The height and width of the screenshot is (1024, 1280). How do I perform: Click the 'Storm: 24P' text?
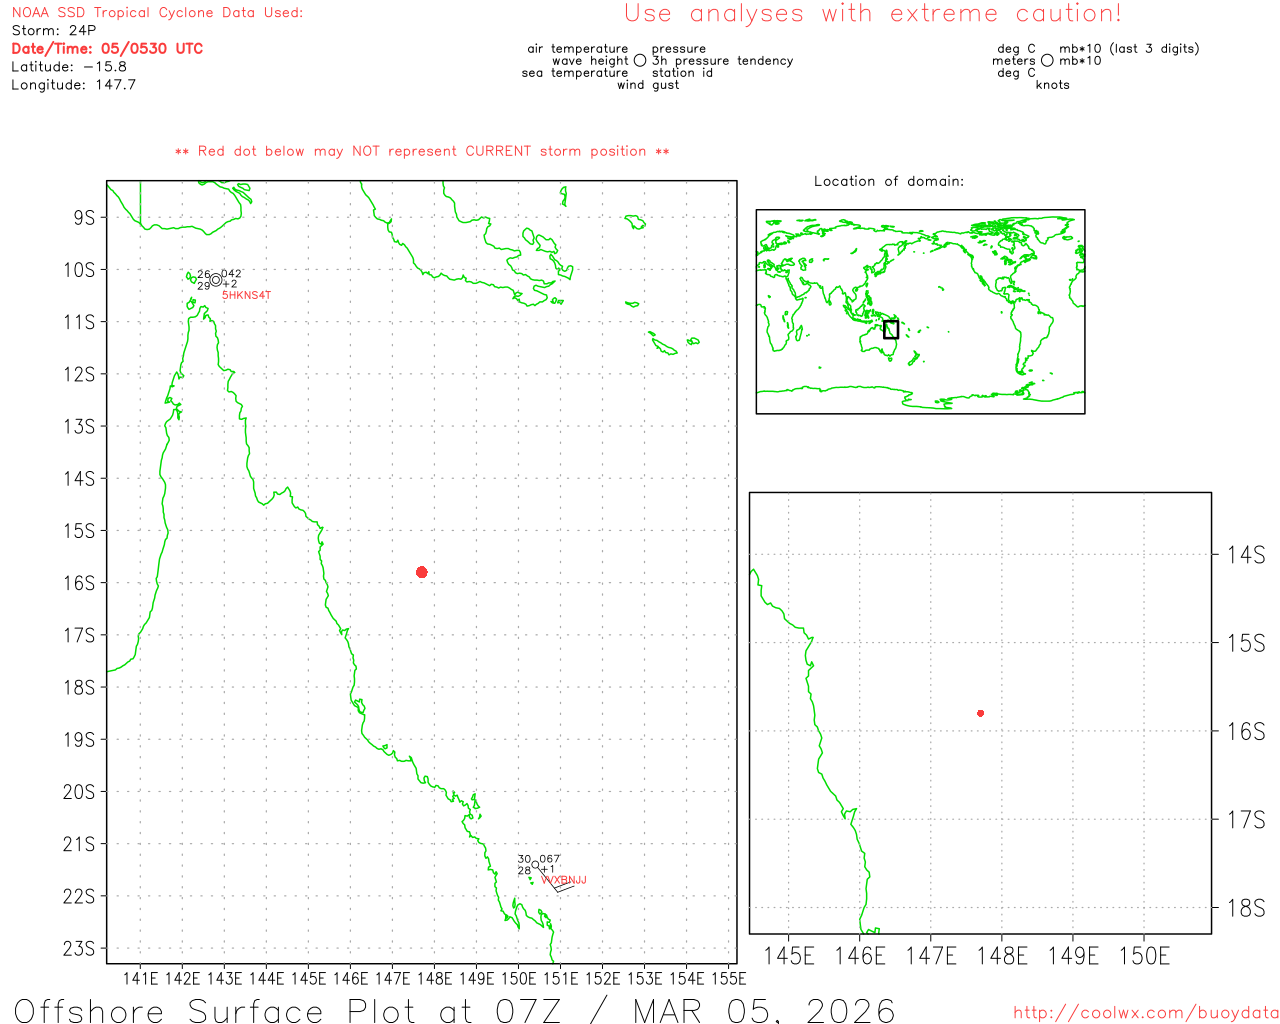point(54,31)
